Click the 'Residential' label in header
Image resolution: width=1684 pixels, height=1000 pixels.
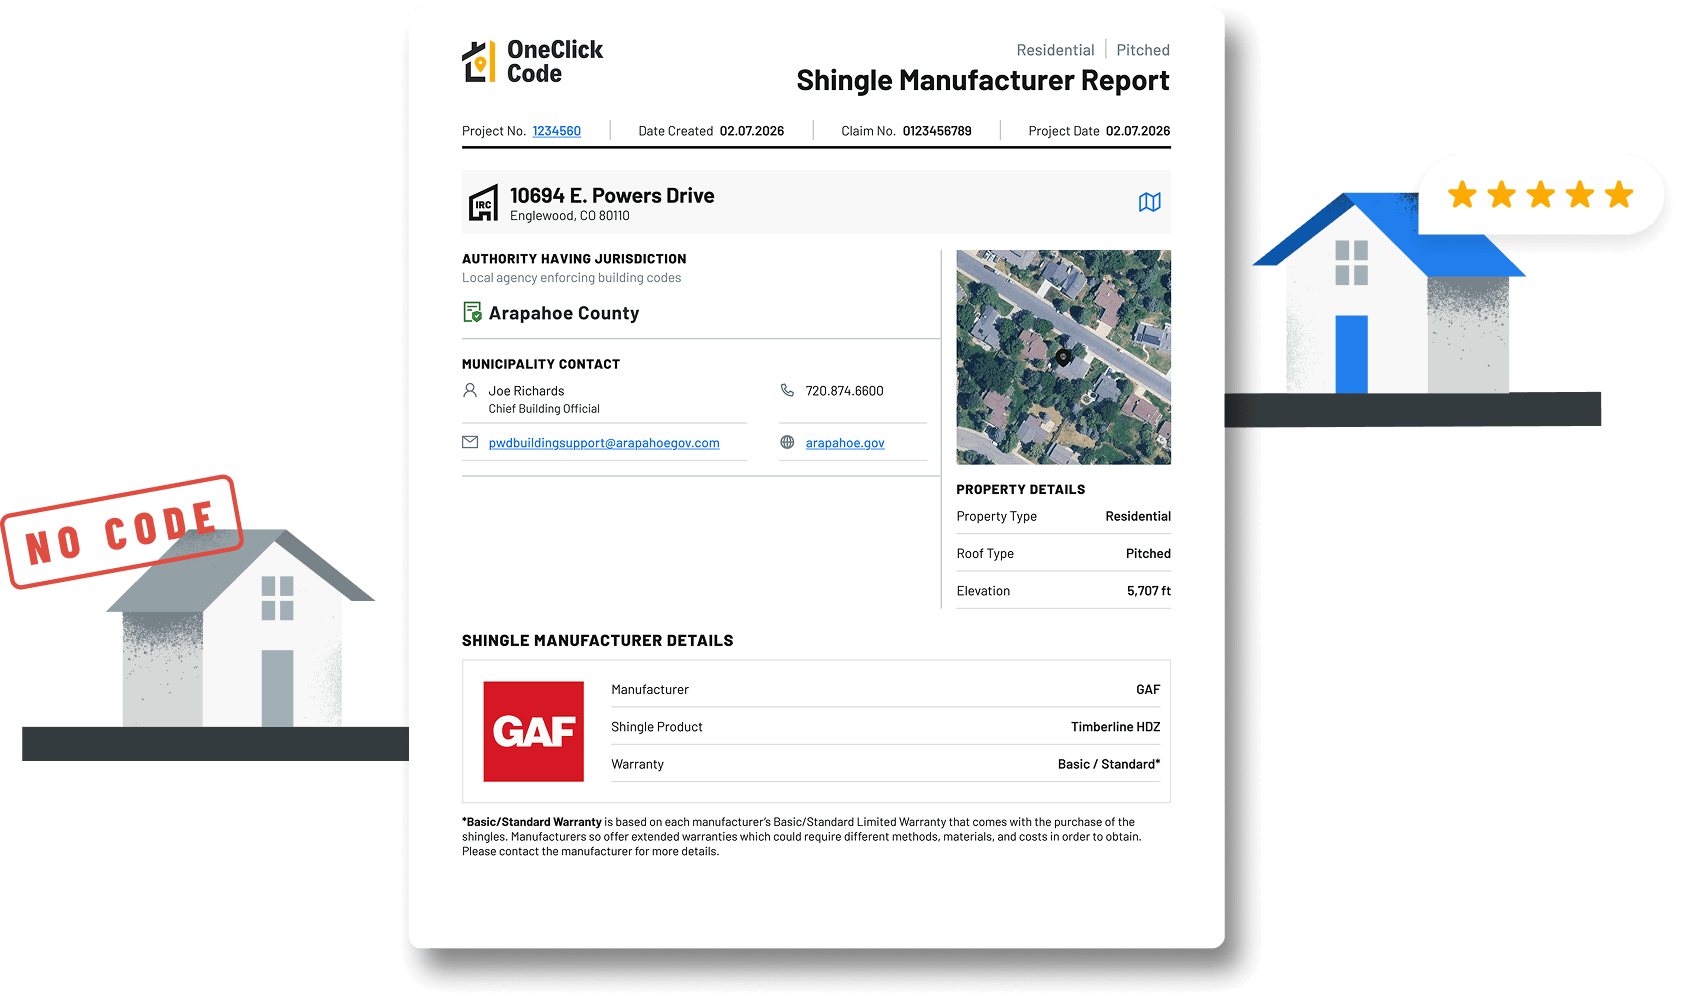click(1055, 50)
